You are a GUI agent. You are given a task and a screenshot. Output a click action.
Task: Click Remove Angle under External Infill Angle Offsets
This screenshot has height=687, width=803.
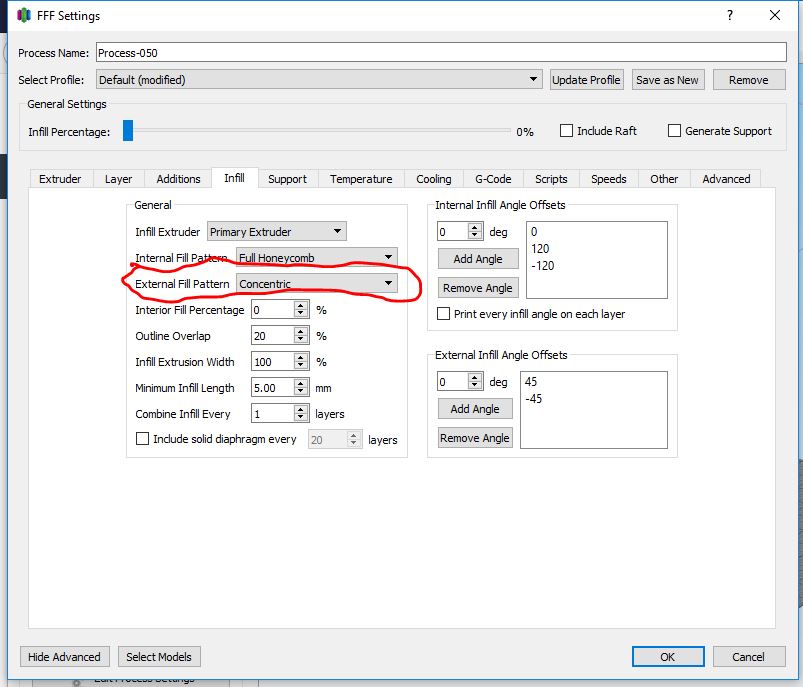point(475,438)
